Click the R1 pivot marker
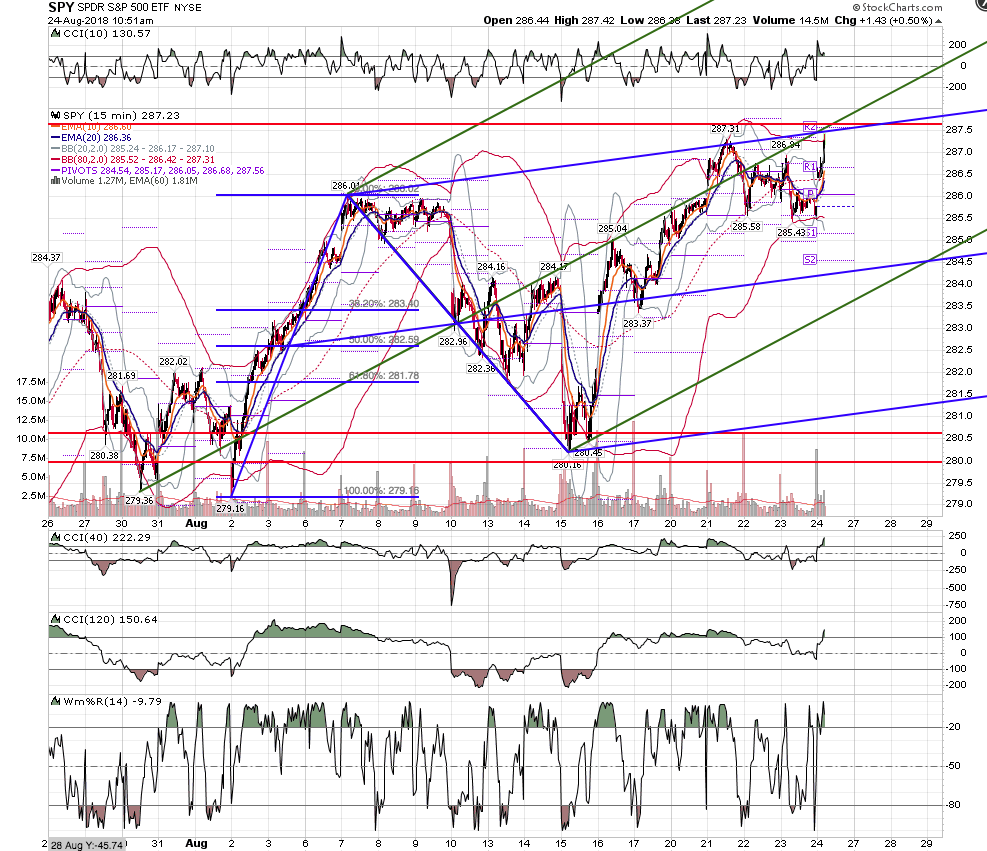This screenshot has width=987, height=851. coord(809,167)
